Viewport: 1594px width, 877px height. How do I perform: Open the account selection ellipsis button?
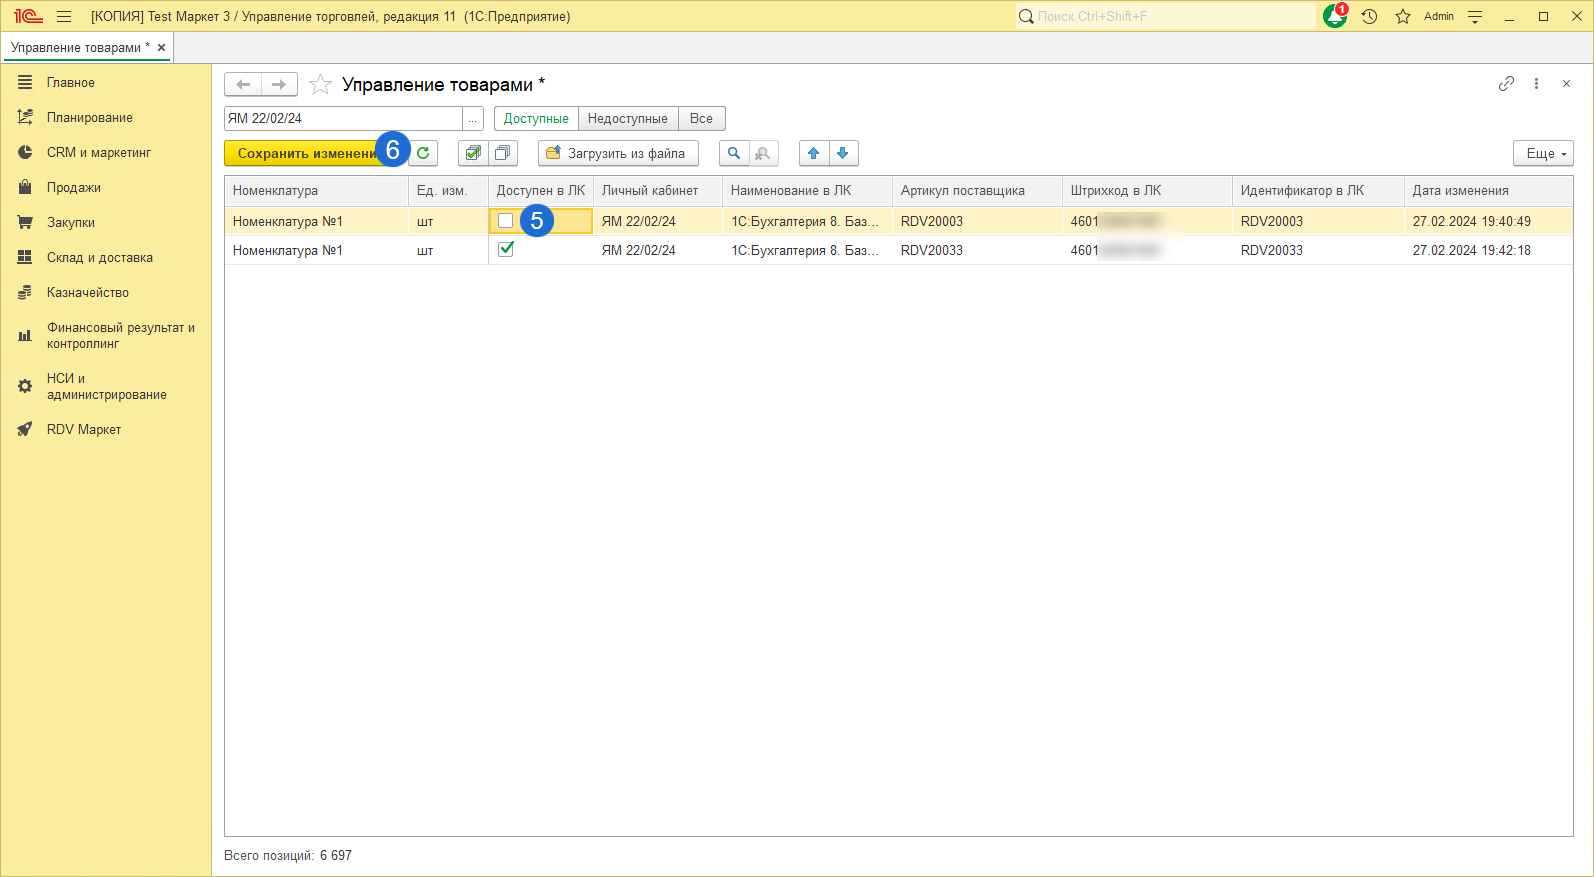point(473,119)
